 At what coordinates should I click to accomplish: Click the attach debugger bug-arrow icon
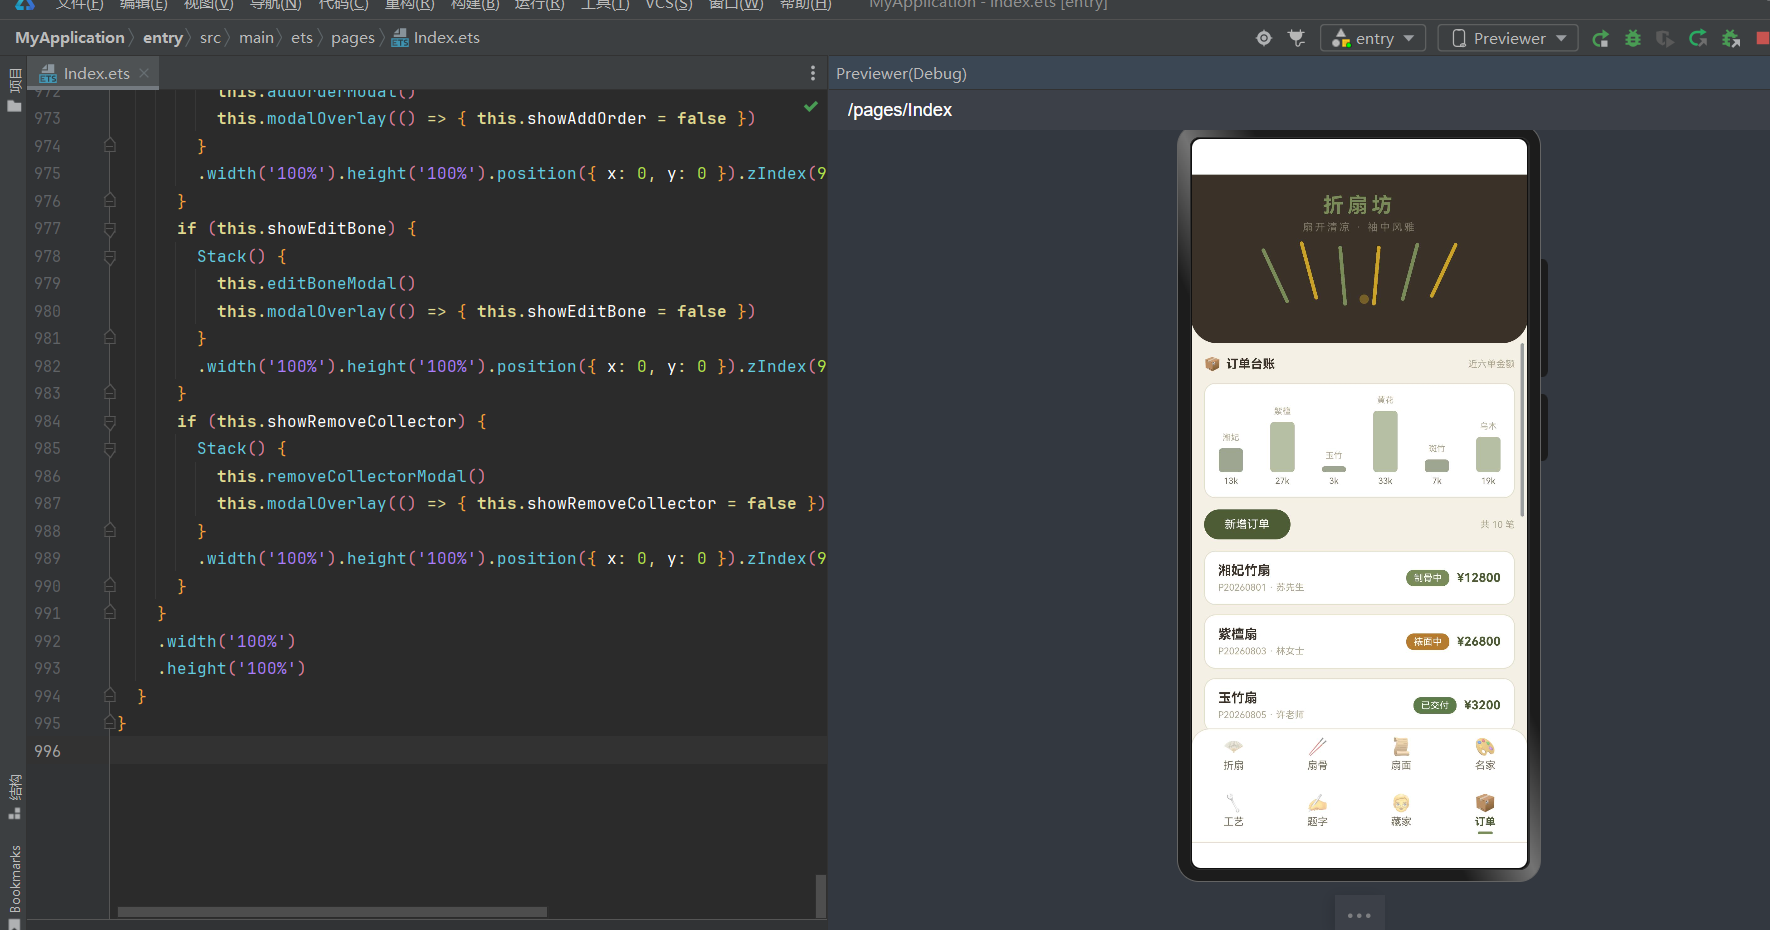click(x=1731, y=38)
